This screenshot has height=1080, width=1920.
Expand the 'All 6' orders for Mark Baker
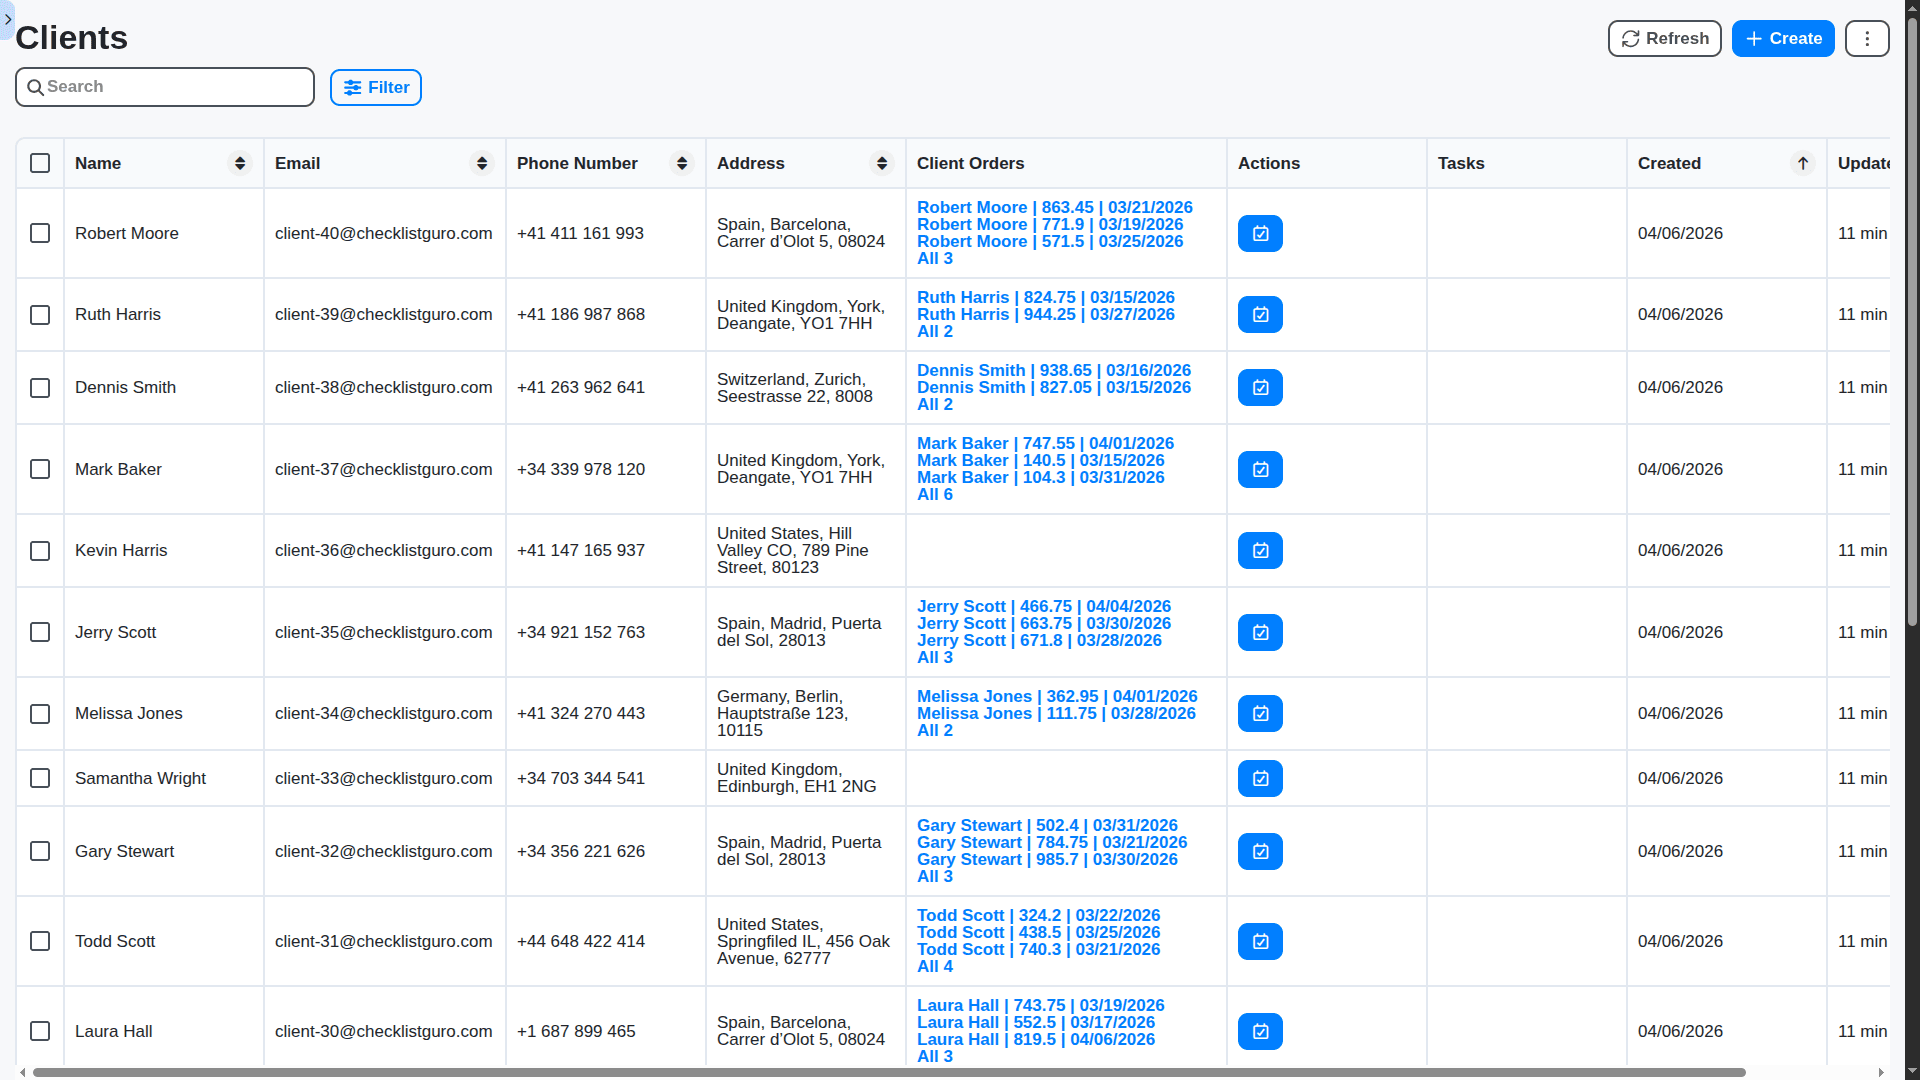pyautogui.click(x=934, y=495)
